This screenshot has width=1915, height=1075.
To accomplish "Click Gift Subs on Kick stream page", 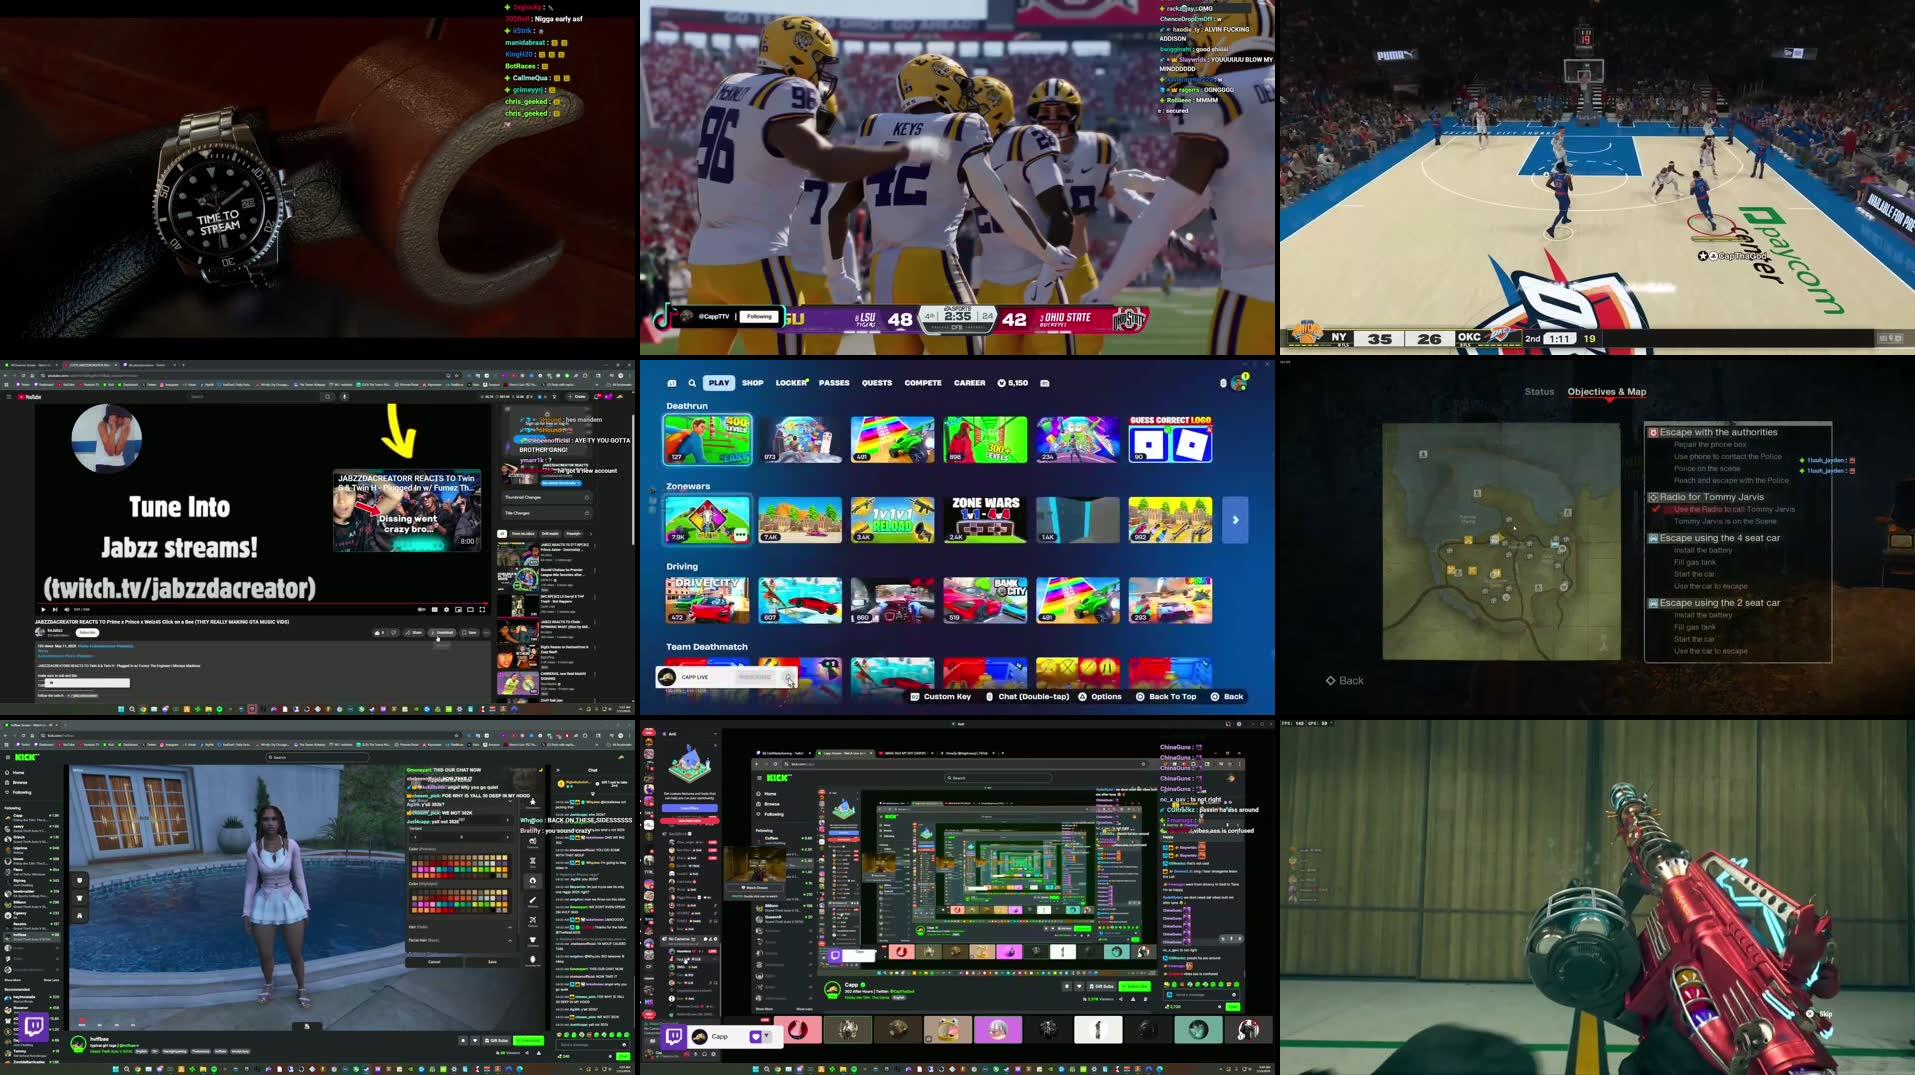I will point(495,1040).
